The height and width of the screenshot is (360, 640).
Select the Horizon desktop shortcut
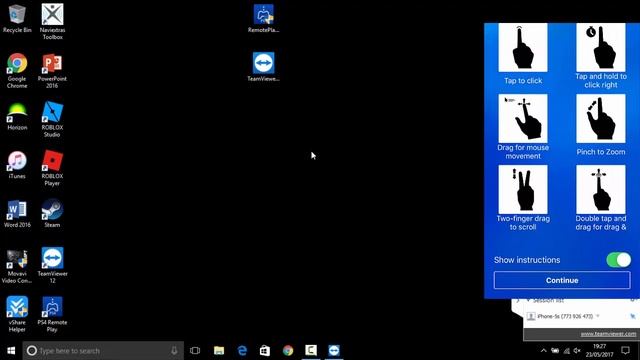(17, 116)
